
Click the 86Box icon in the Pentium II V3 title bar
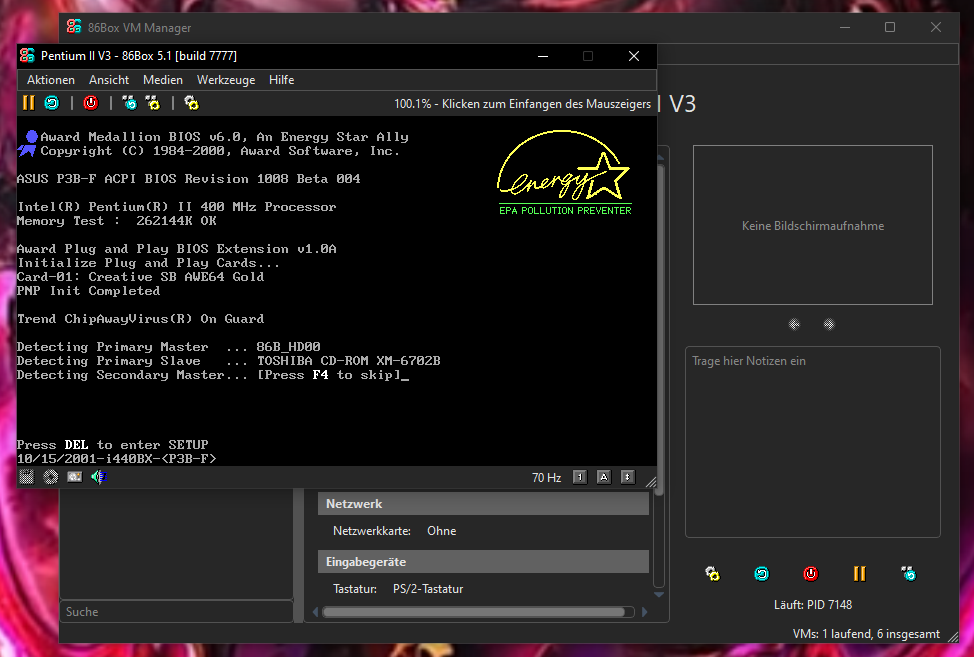(x=27, y=56)
